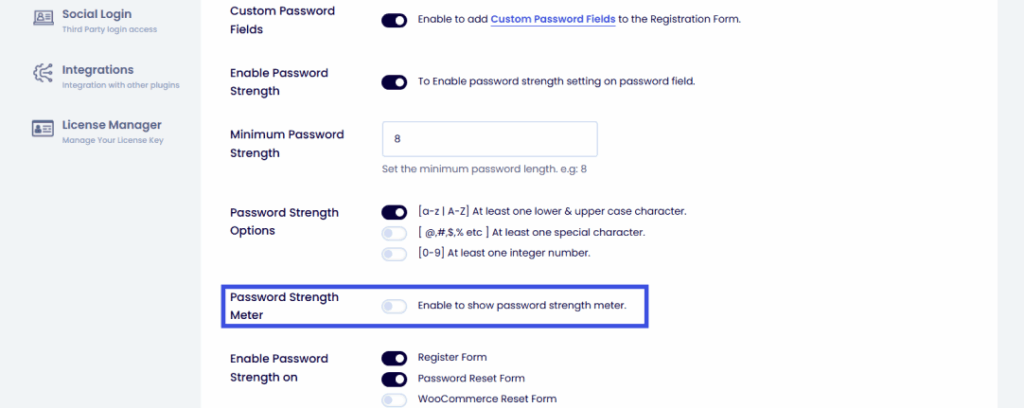Click the Password Strength Meter label
This screenshot has width=1024, height=408.
pyautogui.click(x=284, y=306)
